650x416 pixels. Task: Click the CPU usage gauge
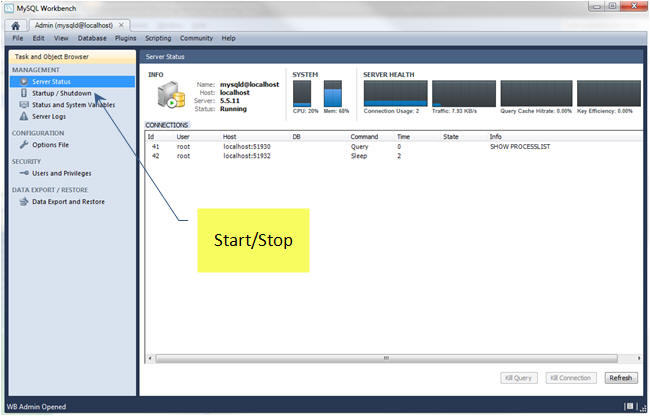click(302, 94)
